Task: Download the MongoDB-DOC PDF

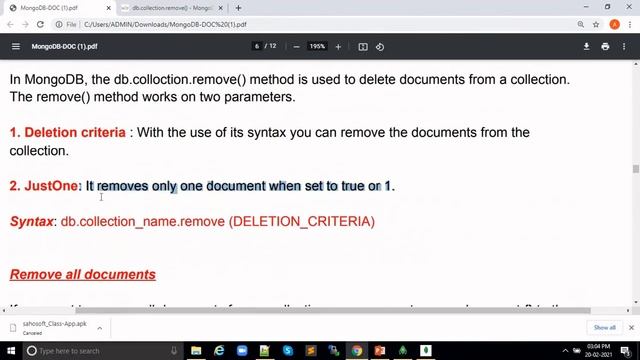Action: [587, 47]
